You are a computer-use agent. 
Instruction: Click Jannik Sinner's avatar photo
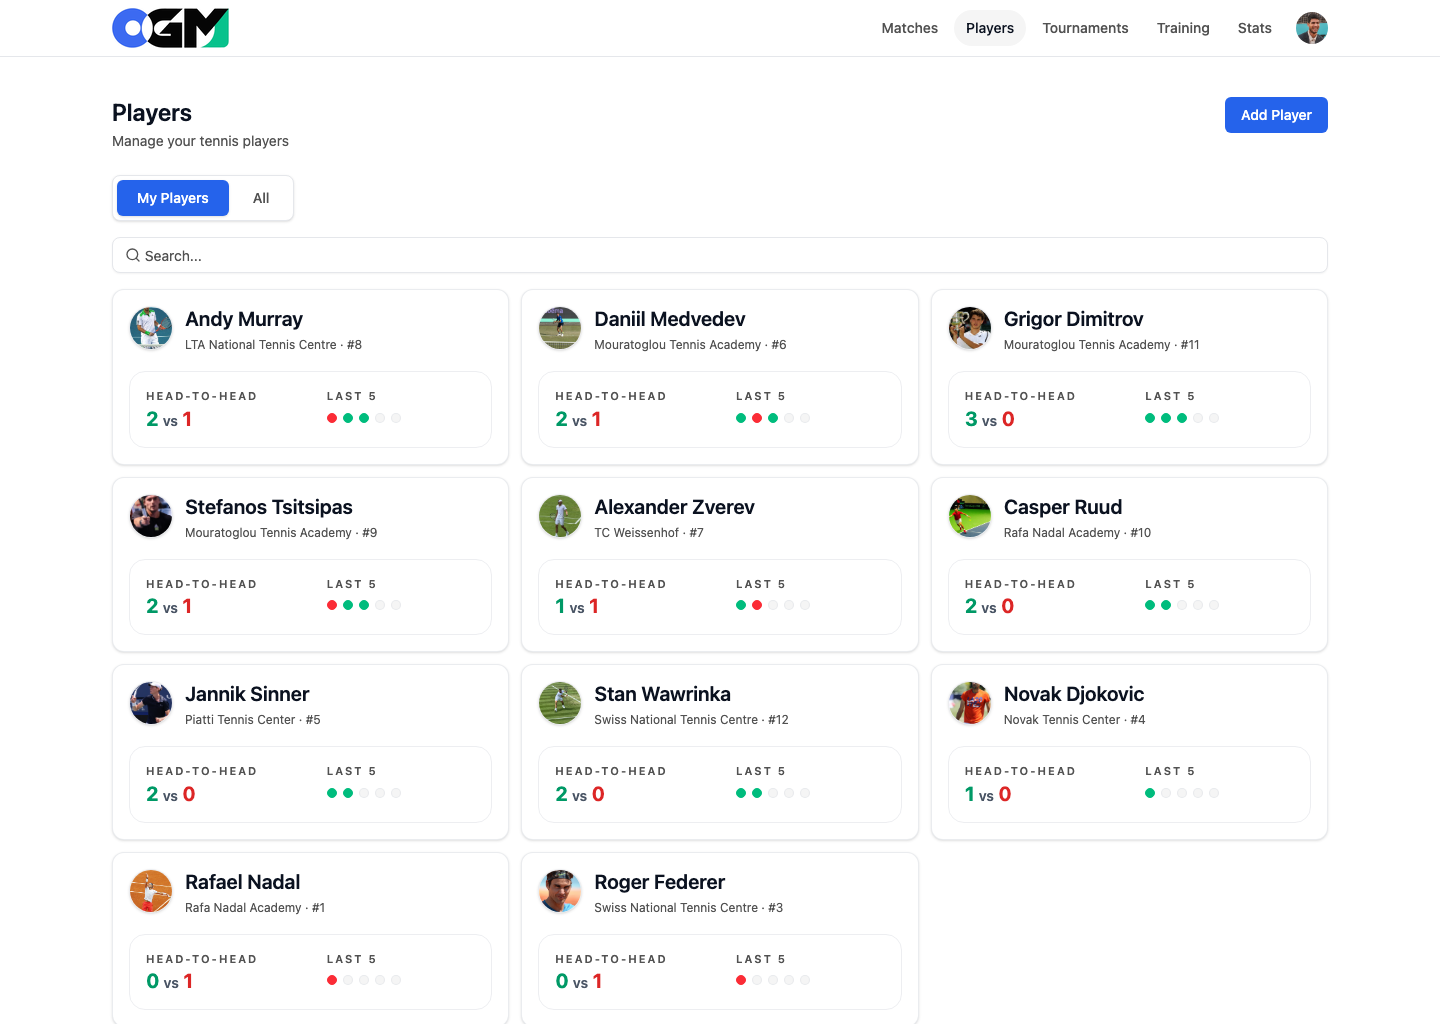pyautogui.click(x=151, y=703)
